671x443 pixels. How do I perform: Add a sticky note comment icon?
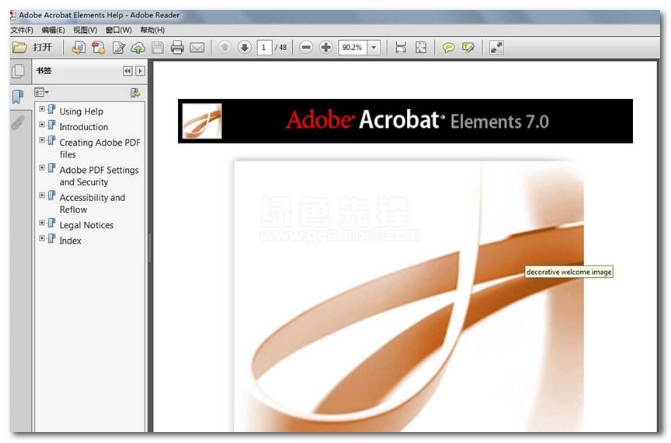click(448, 48)
